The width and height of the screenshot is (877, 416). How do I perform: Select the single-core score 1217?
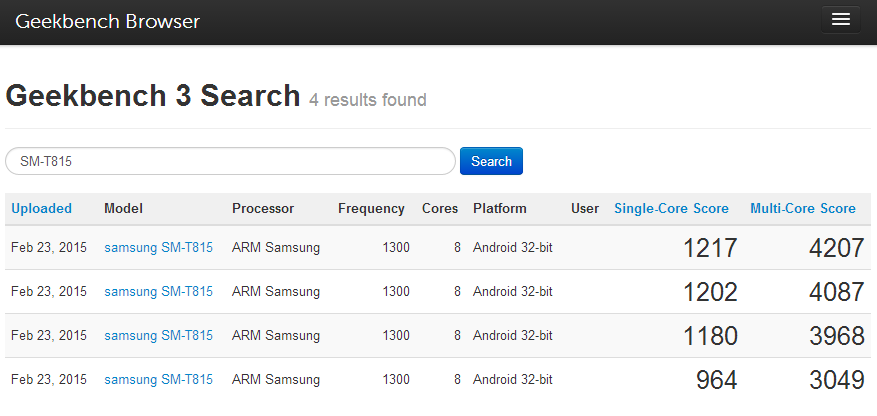[710, 248]
